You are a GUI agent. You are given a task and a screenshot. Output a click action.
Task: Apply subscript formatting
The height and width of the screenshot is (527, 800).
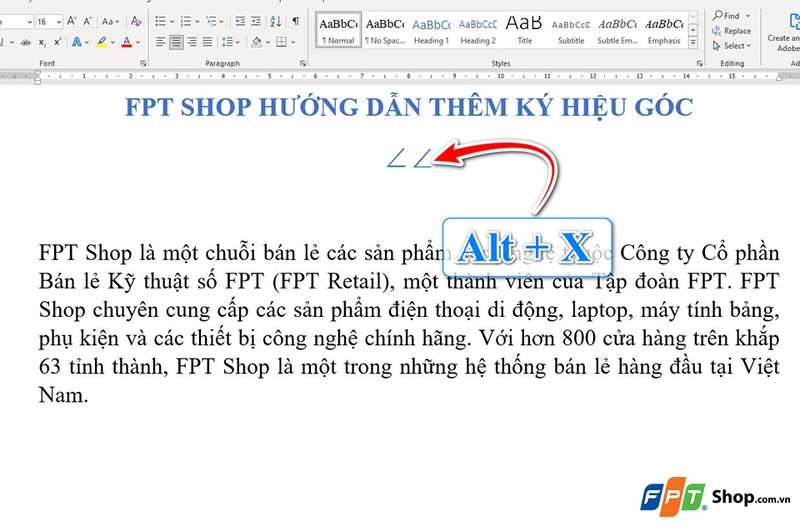42,42
